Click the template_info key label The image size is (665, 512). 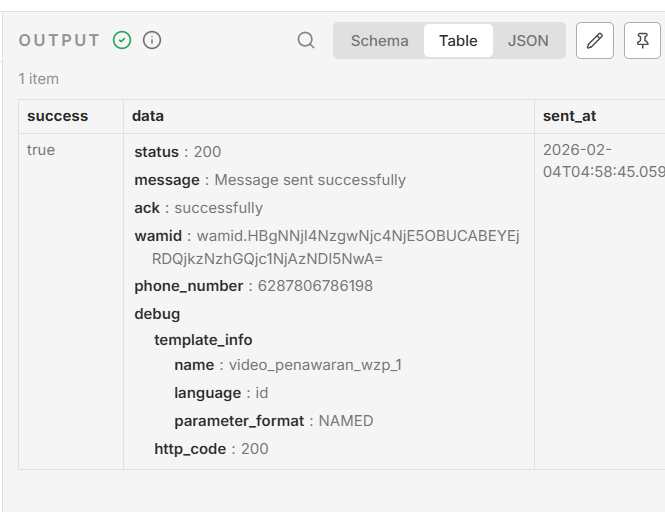pos(203,340)
